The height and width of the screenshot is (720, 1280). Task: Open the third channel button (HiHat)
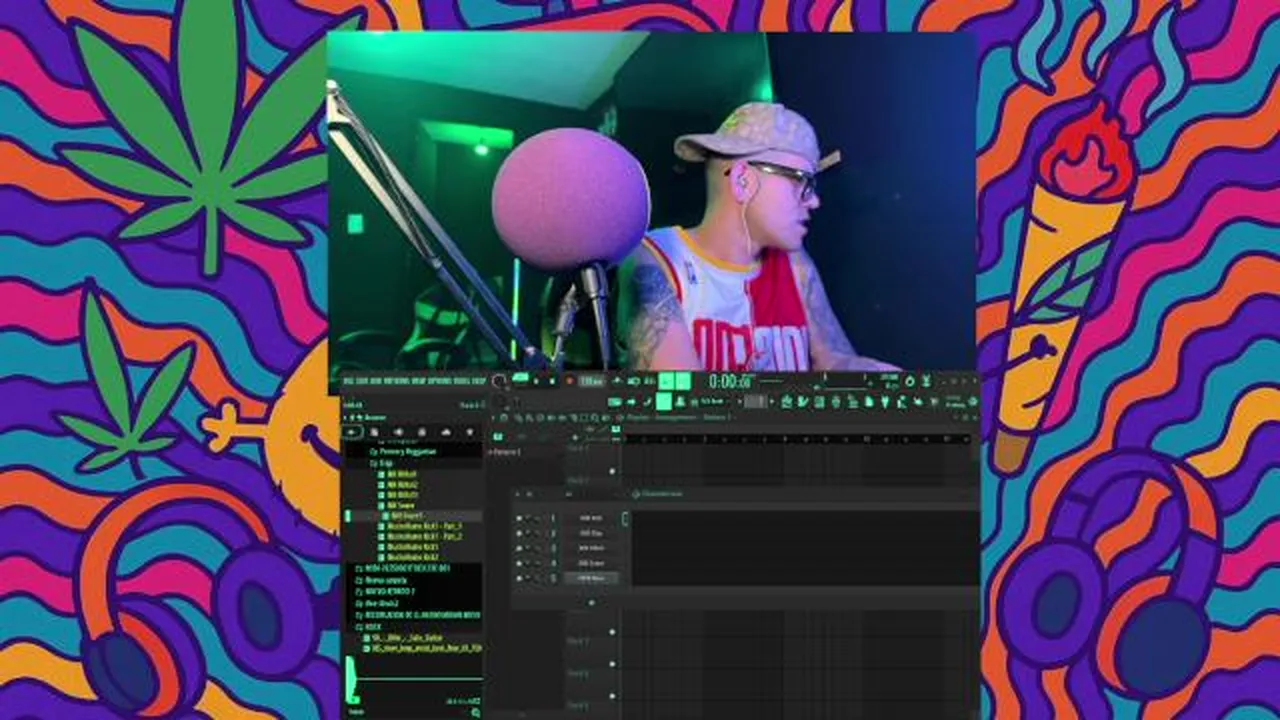click(591, 548)
